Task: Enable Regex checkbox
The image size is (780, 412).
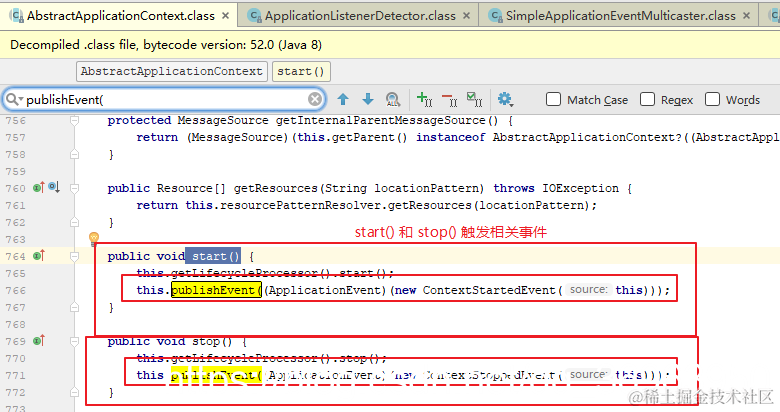Action: coord(647,100)
